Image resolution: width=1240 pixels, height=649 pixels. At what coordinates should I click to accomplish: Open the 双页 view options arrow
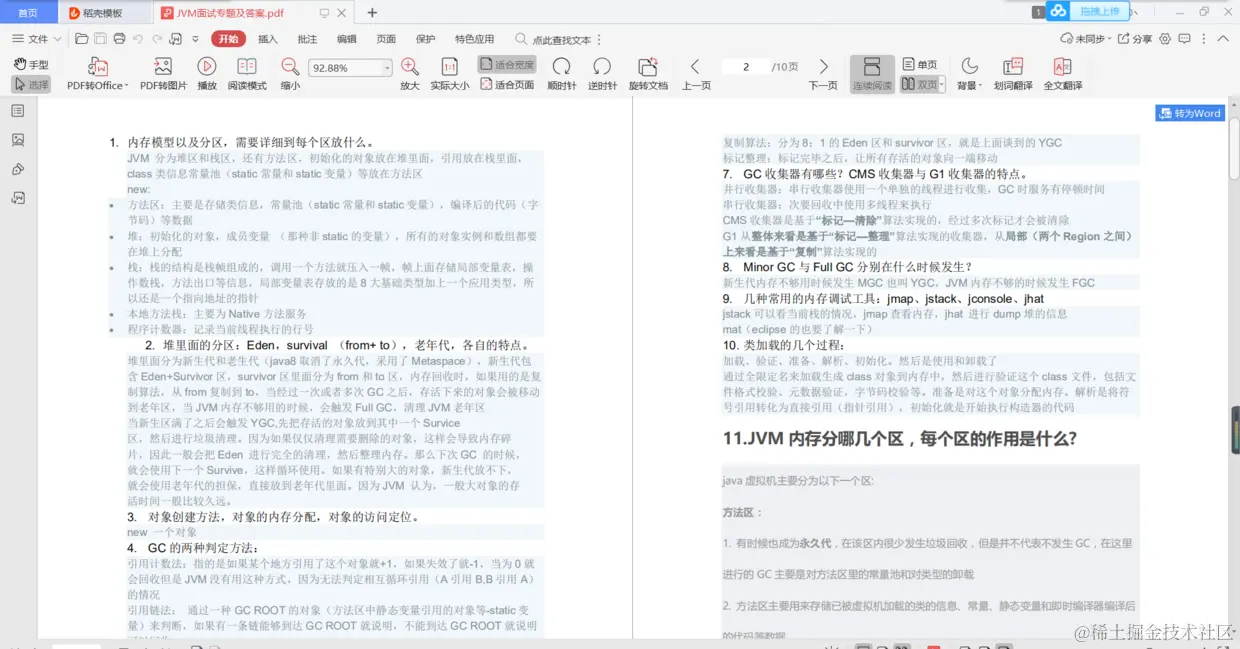[941, 85]
